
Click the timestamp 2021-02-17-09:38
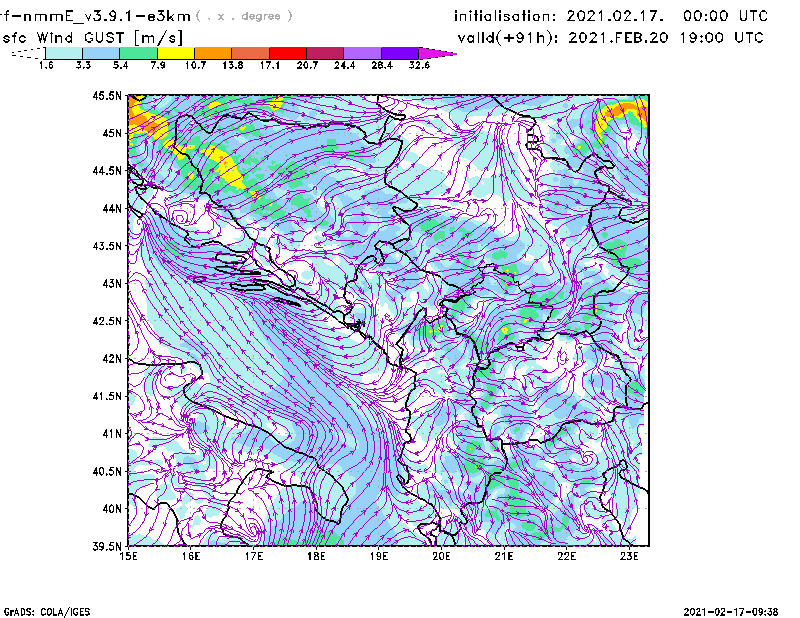pyautogui.click(x=731, y=612)
